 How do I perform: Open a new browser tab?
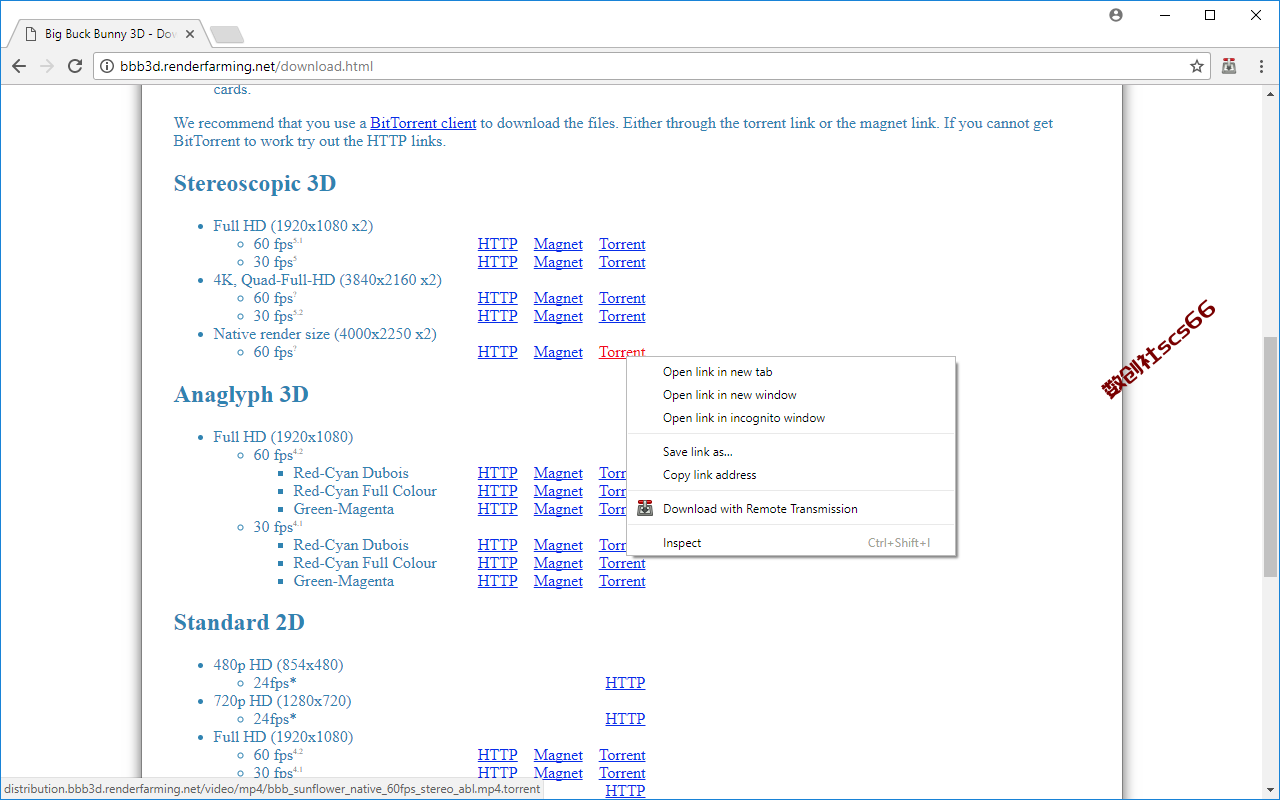pyautogui.click(x=227, y=35)
